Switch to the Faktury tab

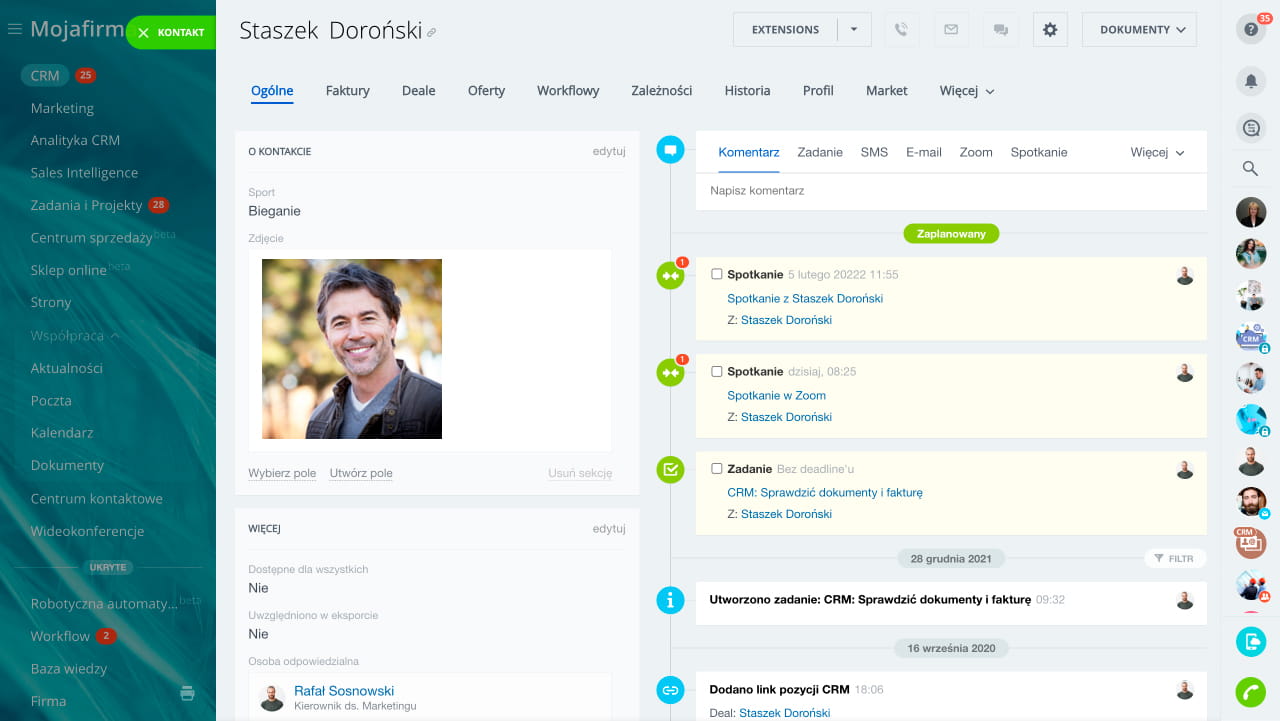(x=347, y=91)
